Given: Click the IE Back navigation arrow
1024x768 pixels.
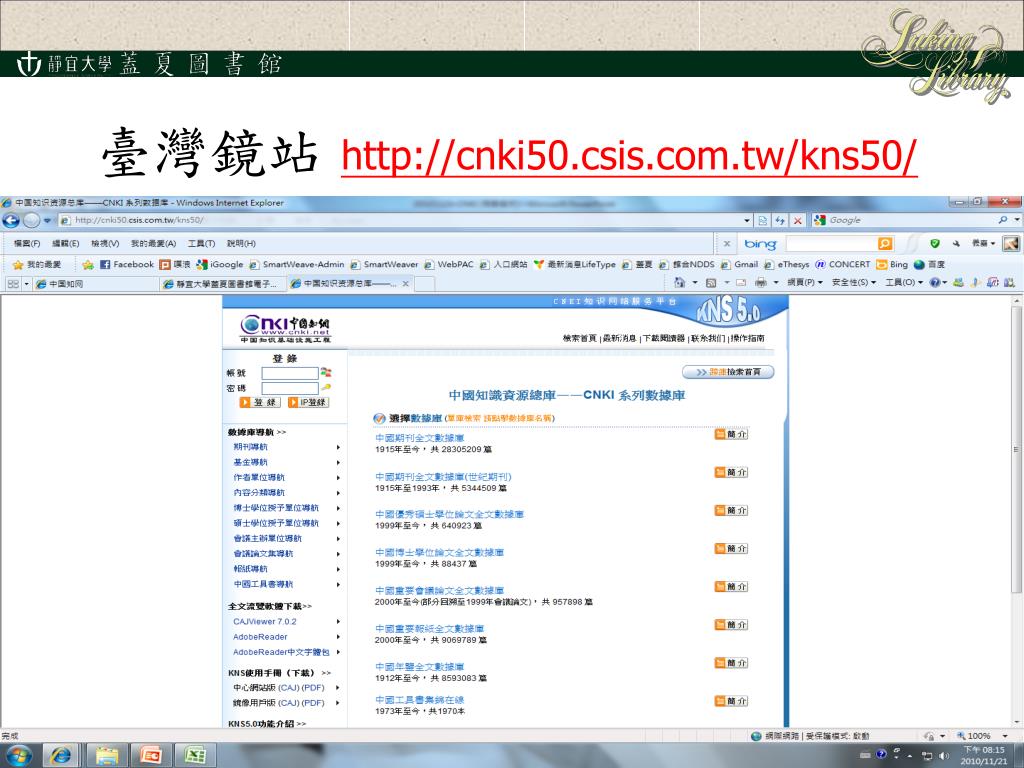Looking at the screenshot, I should point(11,220).
